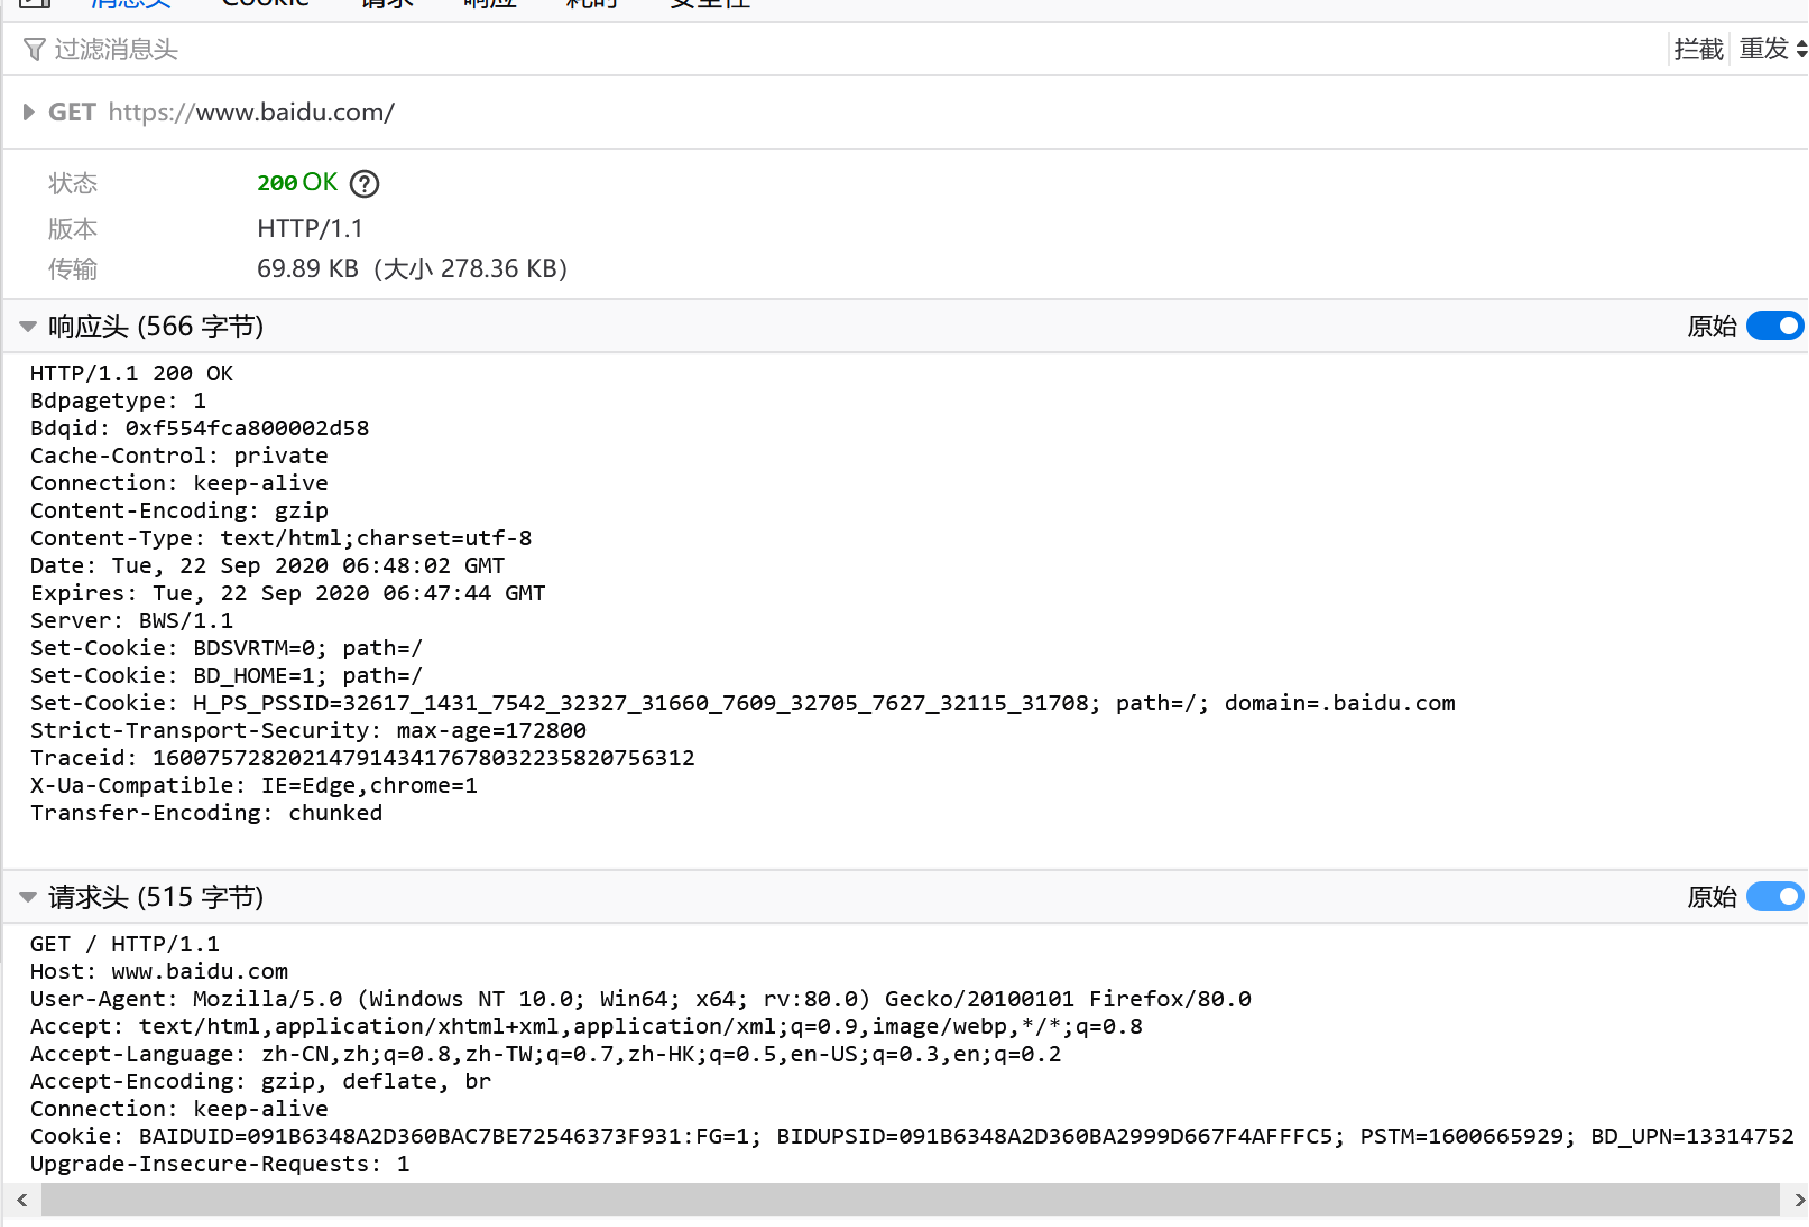Open the 重发 dropdown
Screen dimensions: 1809x1227
[x=1772, y=49]
